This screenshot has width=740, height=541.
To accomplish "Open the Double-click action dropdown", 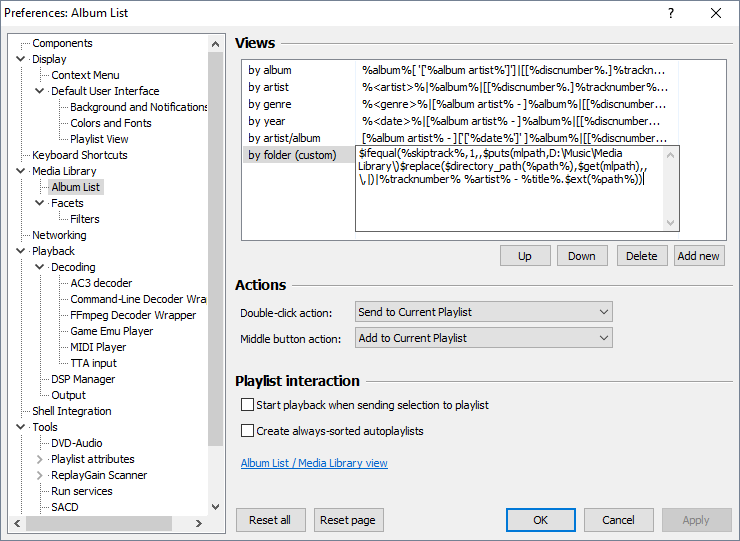I will click(483, 312).
